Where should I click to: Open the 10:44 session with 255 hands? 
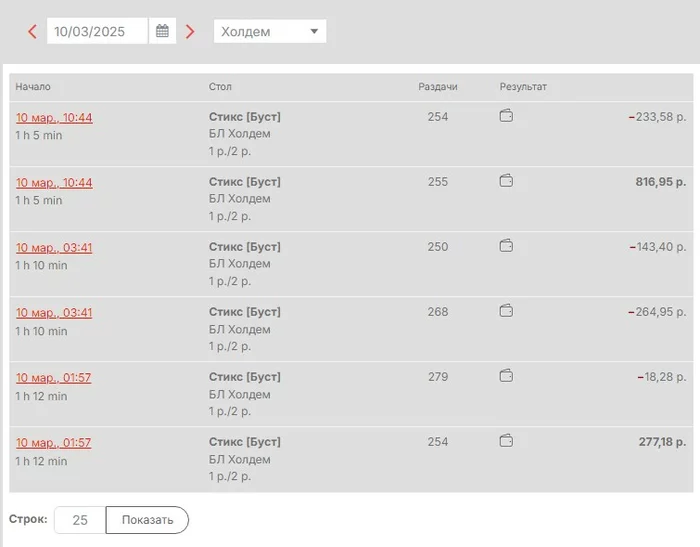54,183
